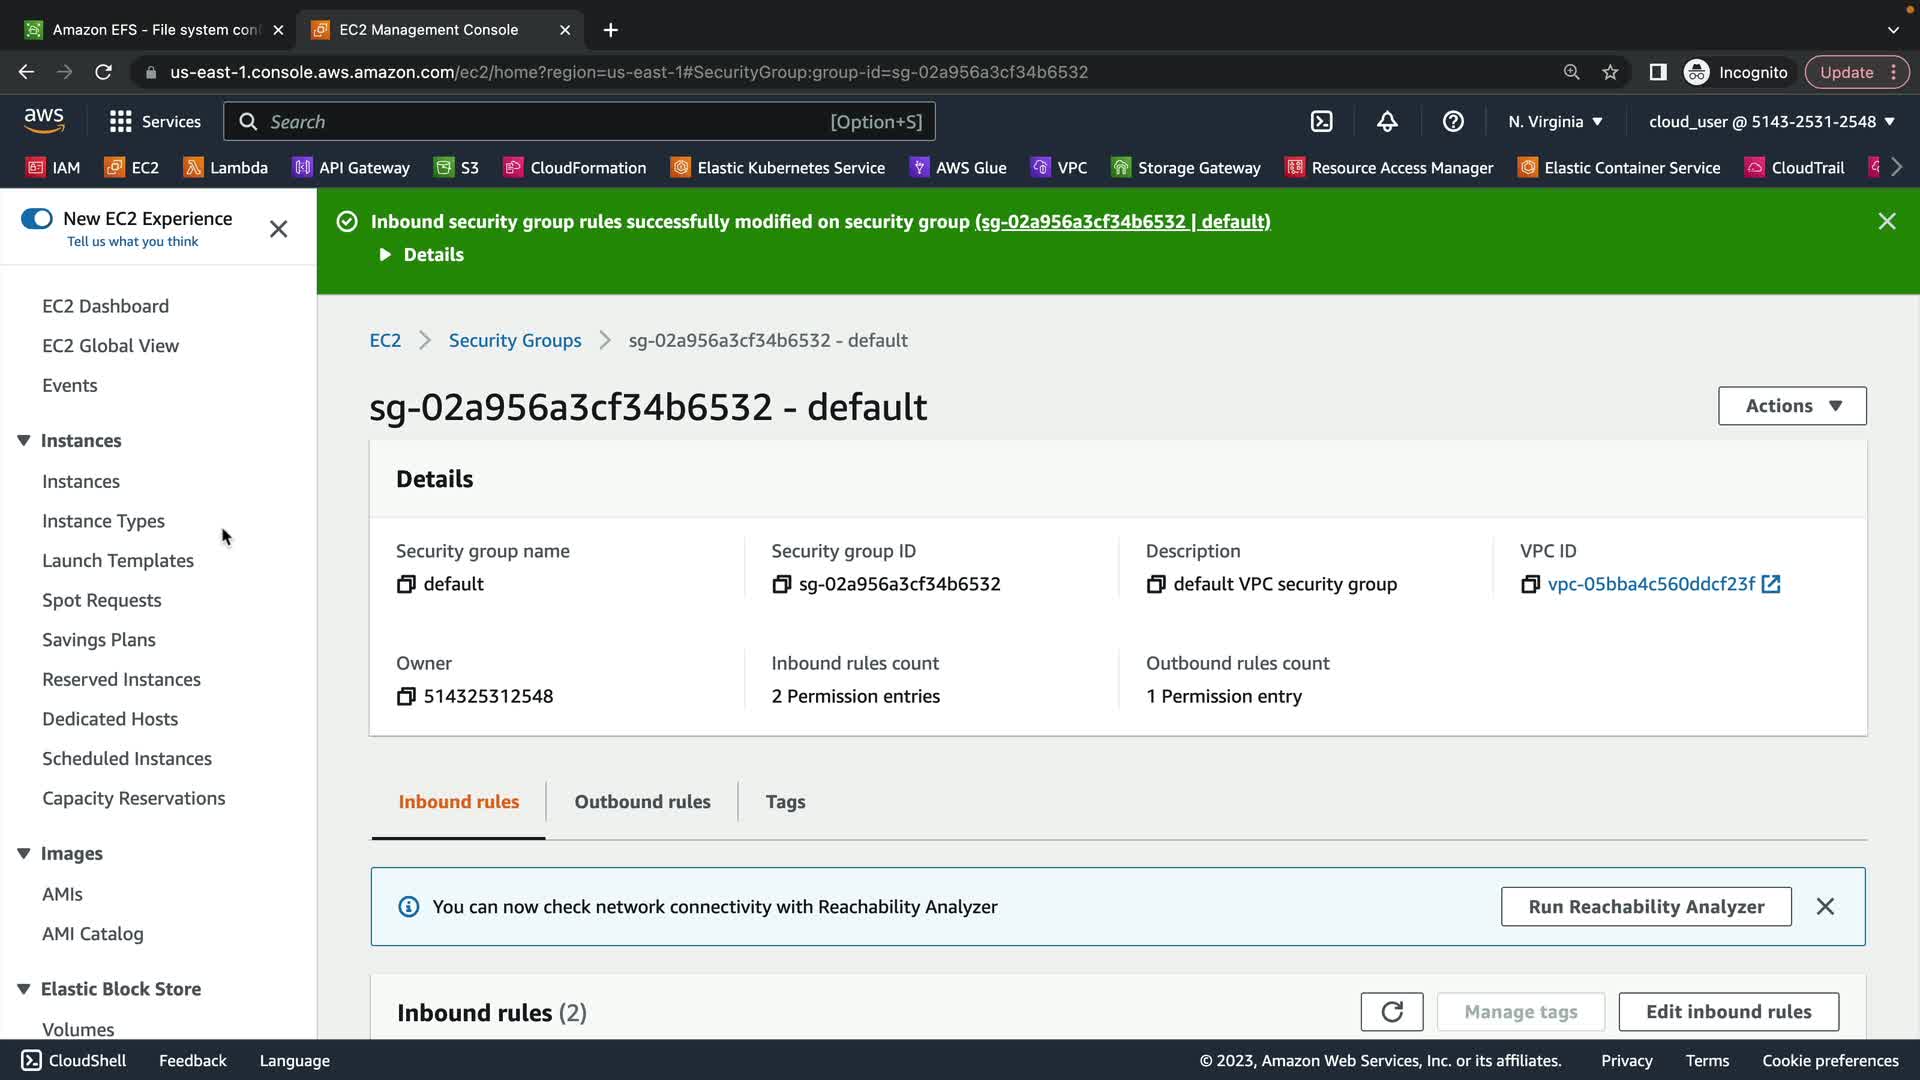Screen dimensions: 1920x1080
Task: Select the Tags tab
Action: [785, 802]
